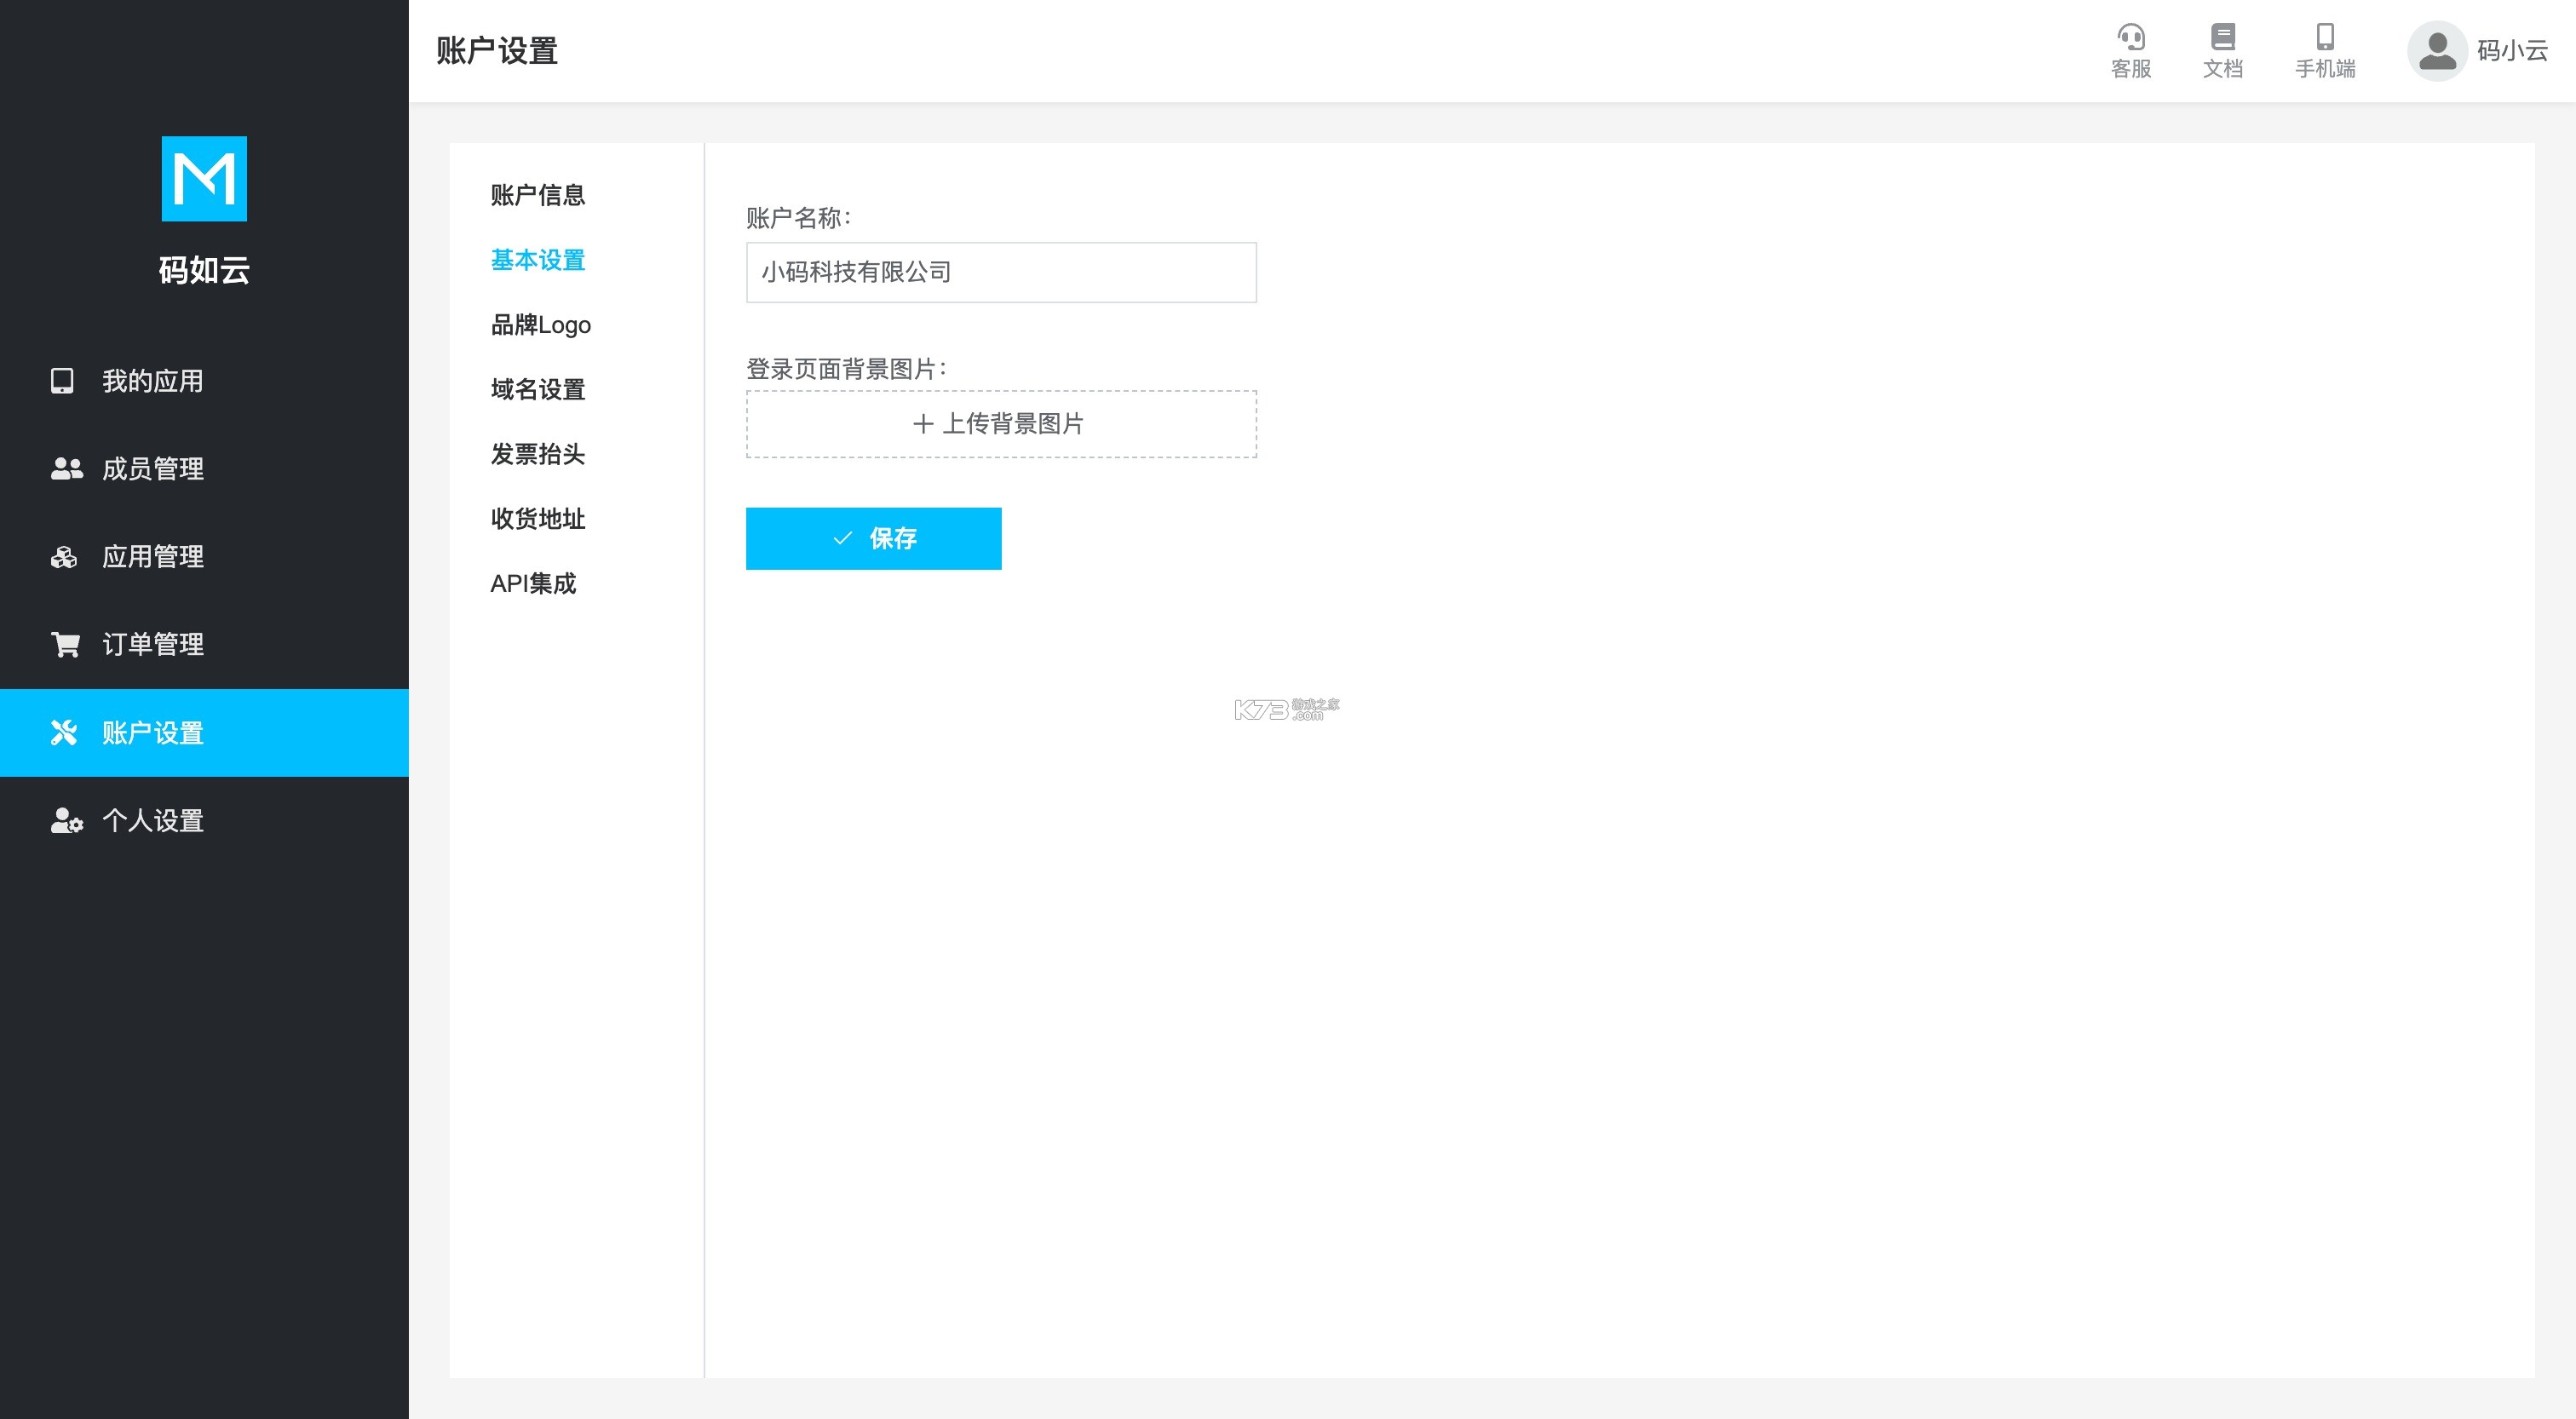2576x1419 pixels.
Task: Click 手机端 label in header
Action: 2325,69
